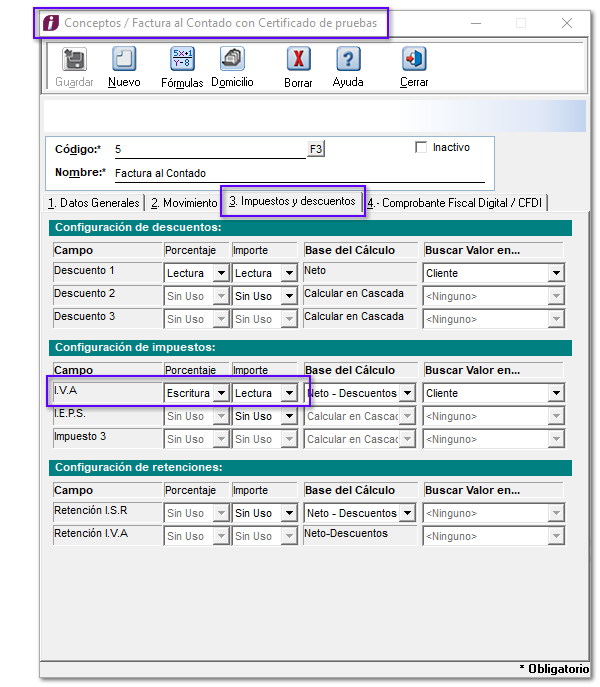Switch to Comprobante Fiscal Digital / CFDI tab
Viewport: 600px width, 687px height.
coord(454,203)
